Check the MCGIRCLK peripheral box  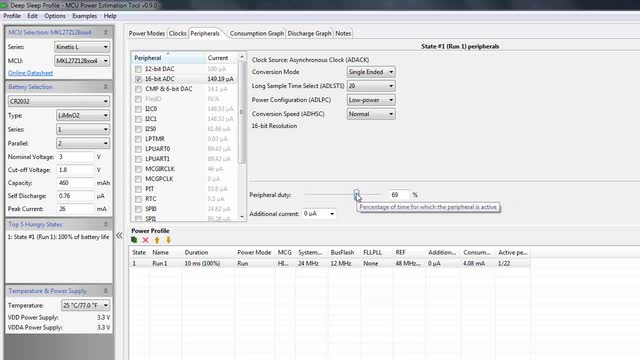click(138, 169)
